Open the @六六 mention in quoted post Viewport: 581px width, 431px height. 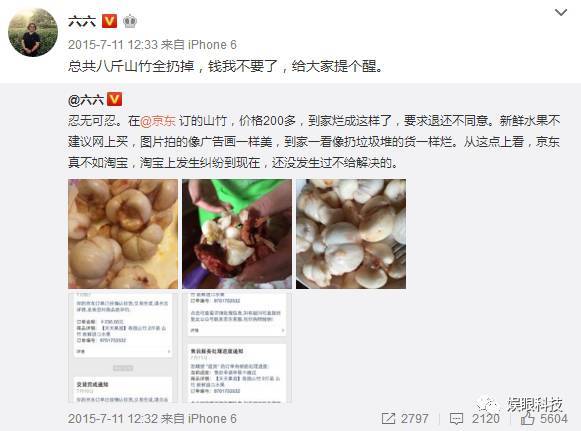click(x=86, y=100)
